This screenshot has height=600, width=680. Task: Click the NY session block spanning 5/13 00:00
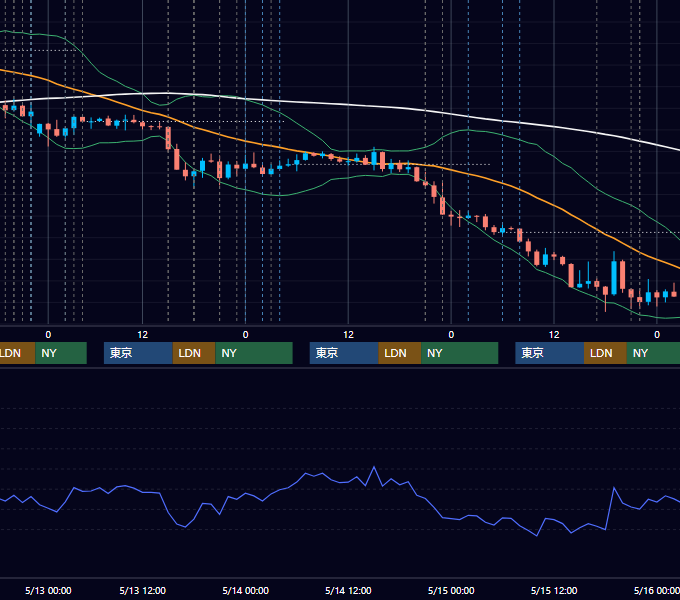(61, 353)
